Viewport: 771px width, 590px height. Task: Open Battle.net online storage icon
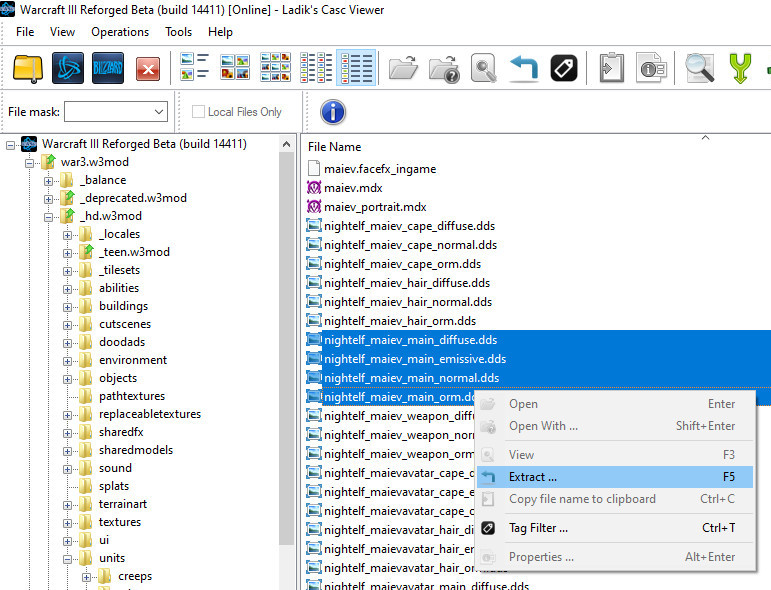click(x=68, y=68)
